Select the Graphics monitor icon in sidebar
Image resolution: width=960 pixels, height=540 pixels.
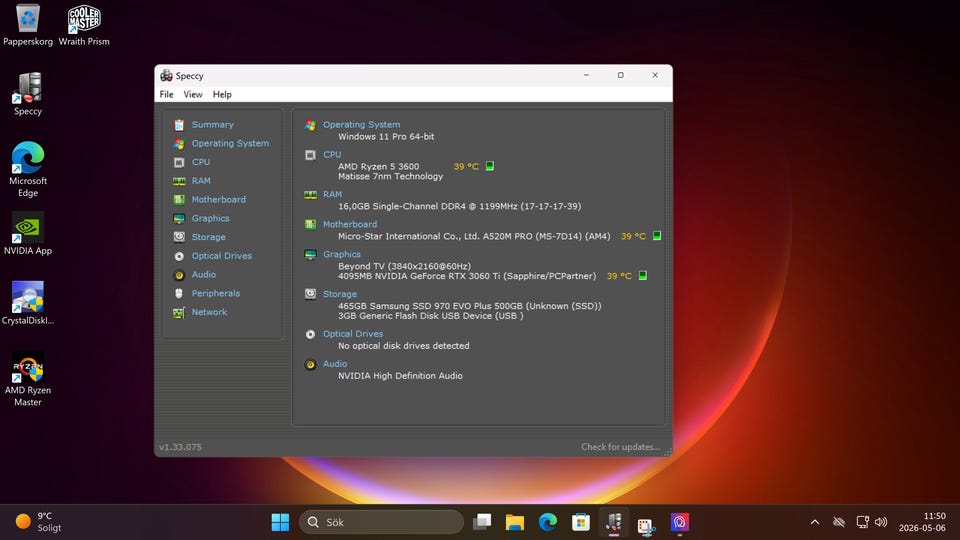pyautogui.click(x=179, y=219)
